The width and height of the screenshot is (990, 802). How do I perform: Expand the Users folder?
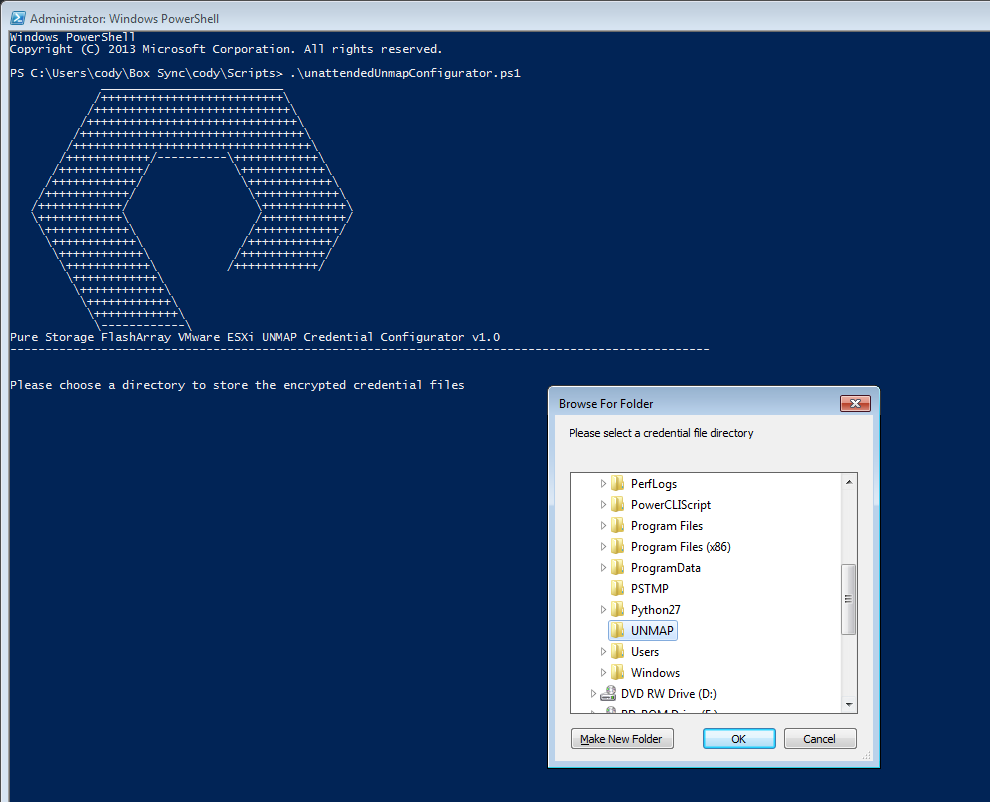[x=603, y=651]
